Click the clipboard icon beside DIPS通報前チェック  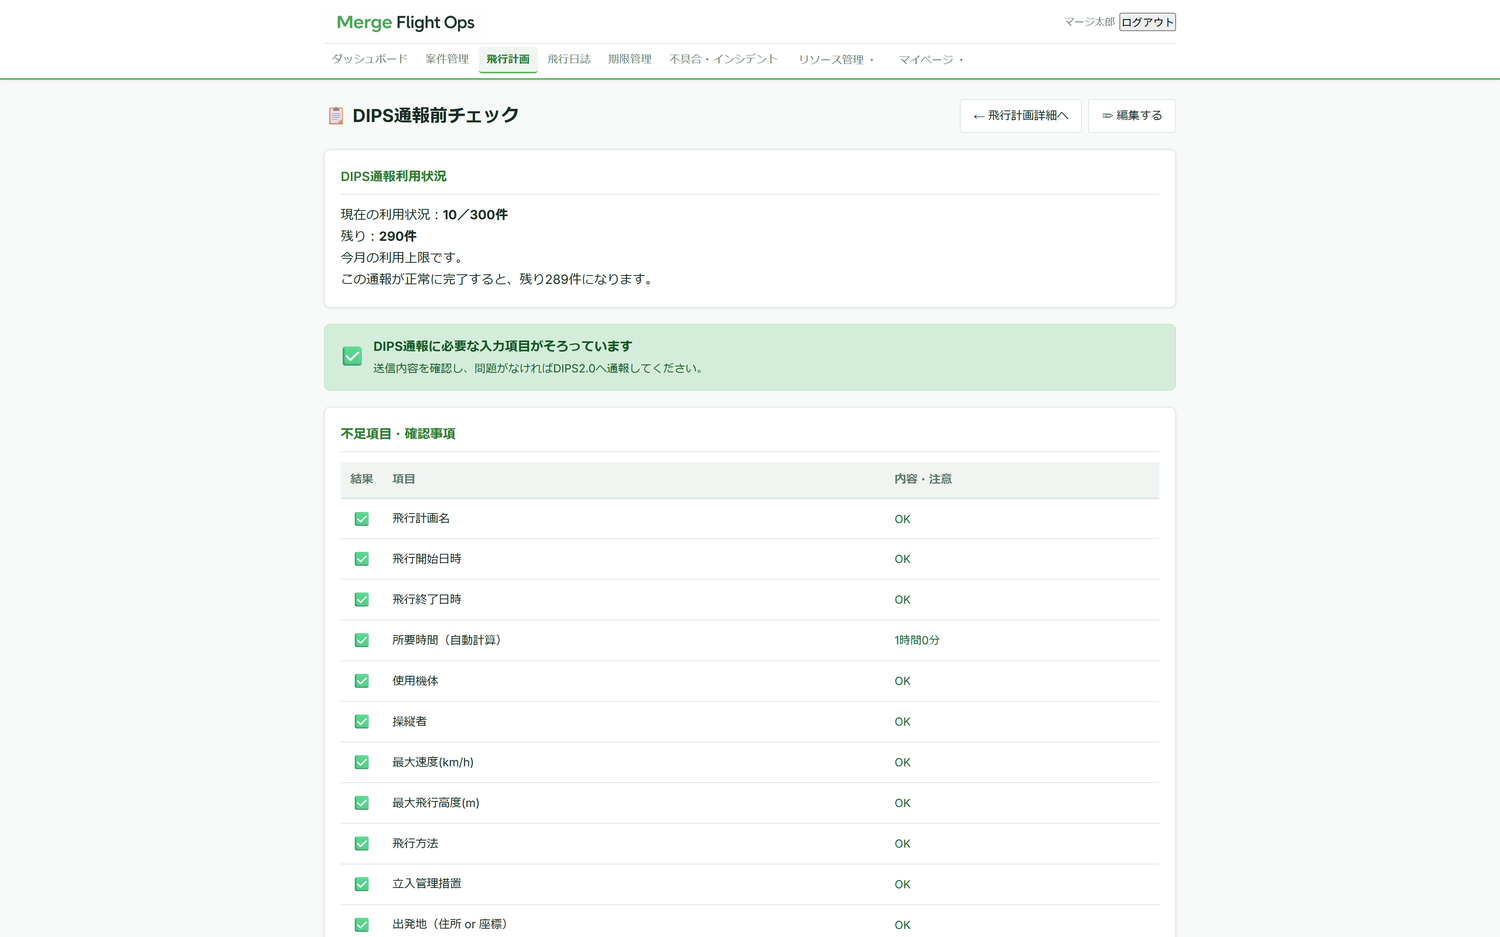point(336,116)
